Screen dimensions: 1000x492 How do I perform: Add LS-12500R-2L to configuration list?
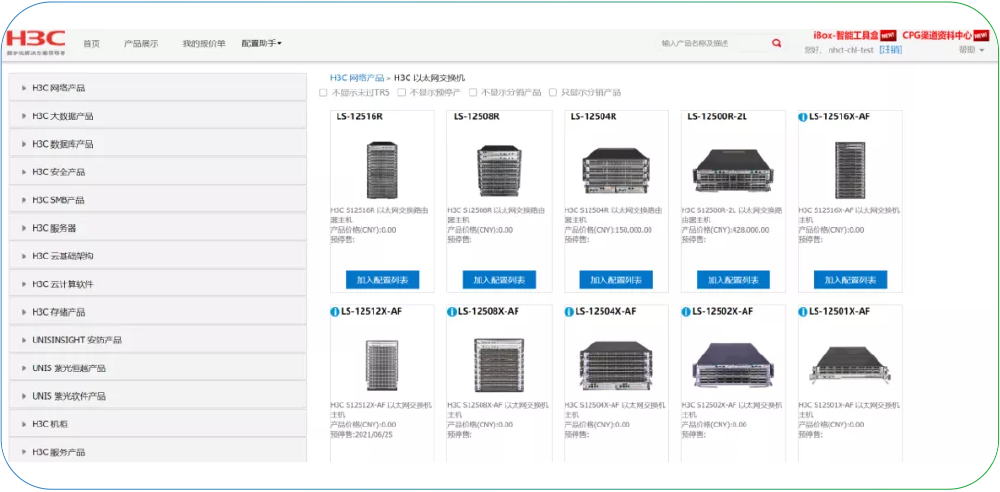click(733, 280)
